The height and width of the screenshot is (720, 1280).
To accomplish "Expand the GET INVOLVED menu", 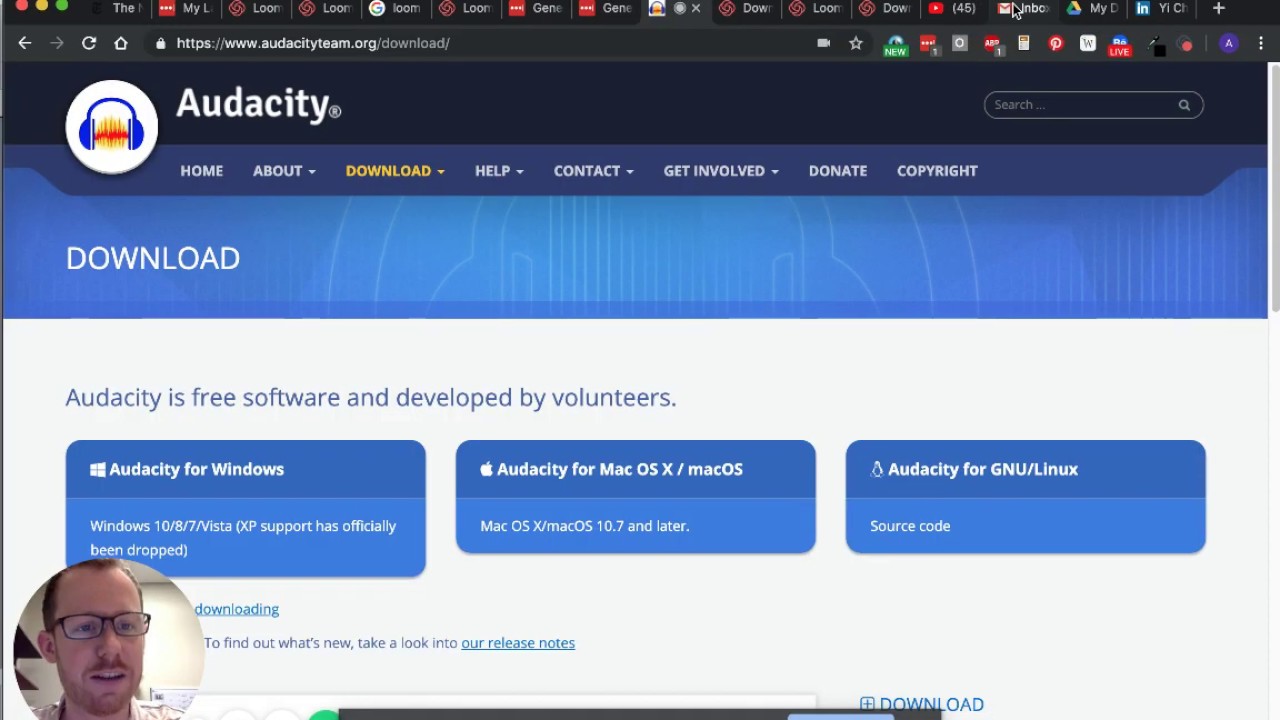I will (x=721, y=171).
